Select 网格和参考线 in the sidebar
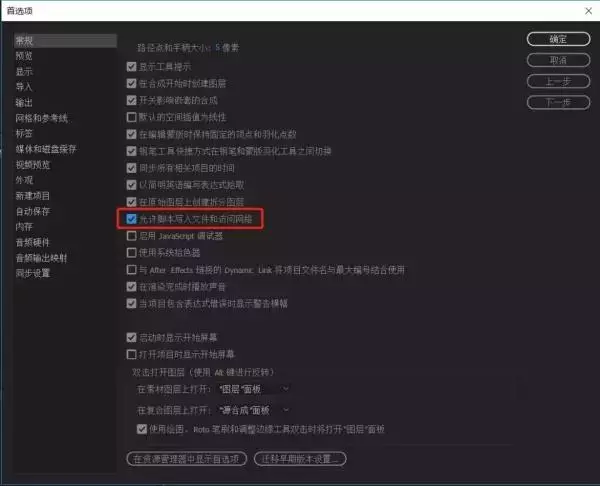This screenshot has height=486, width=600. click(x=42, y=118)
